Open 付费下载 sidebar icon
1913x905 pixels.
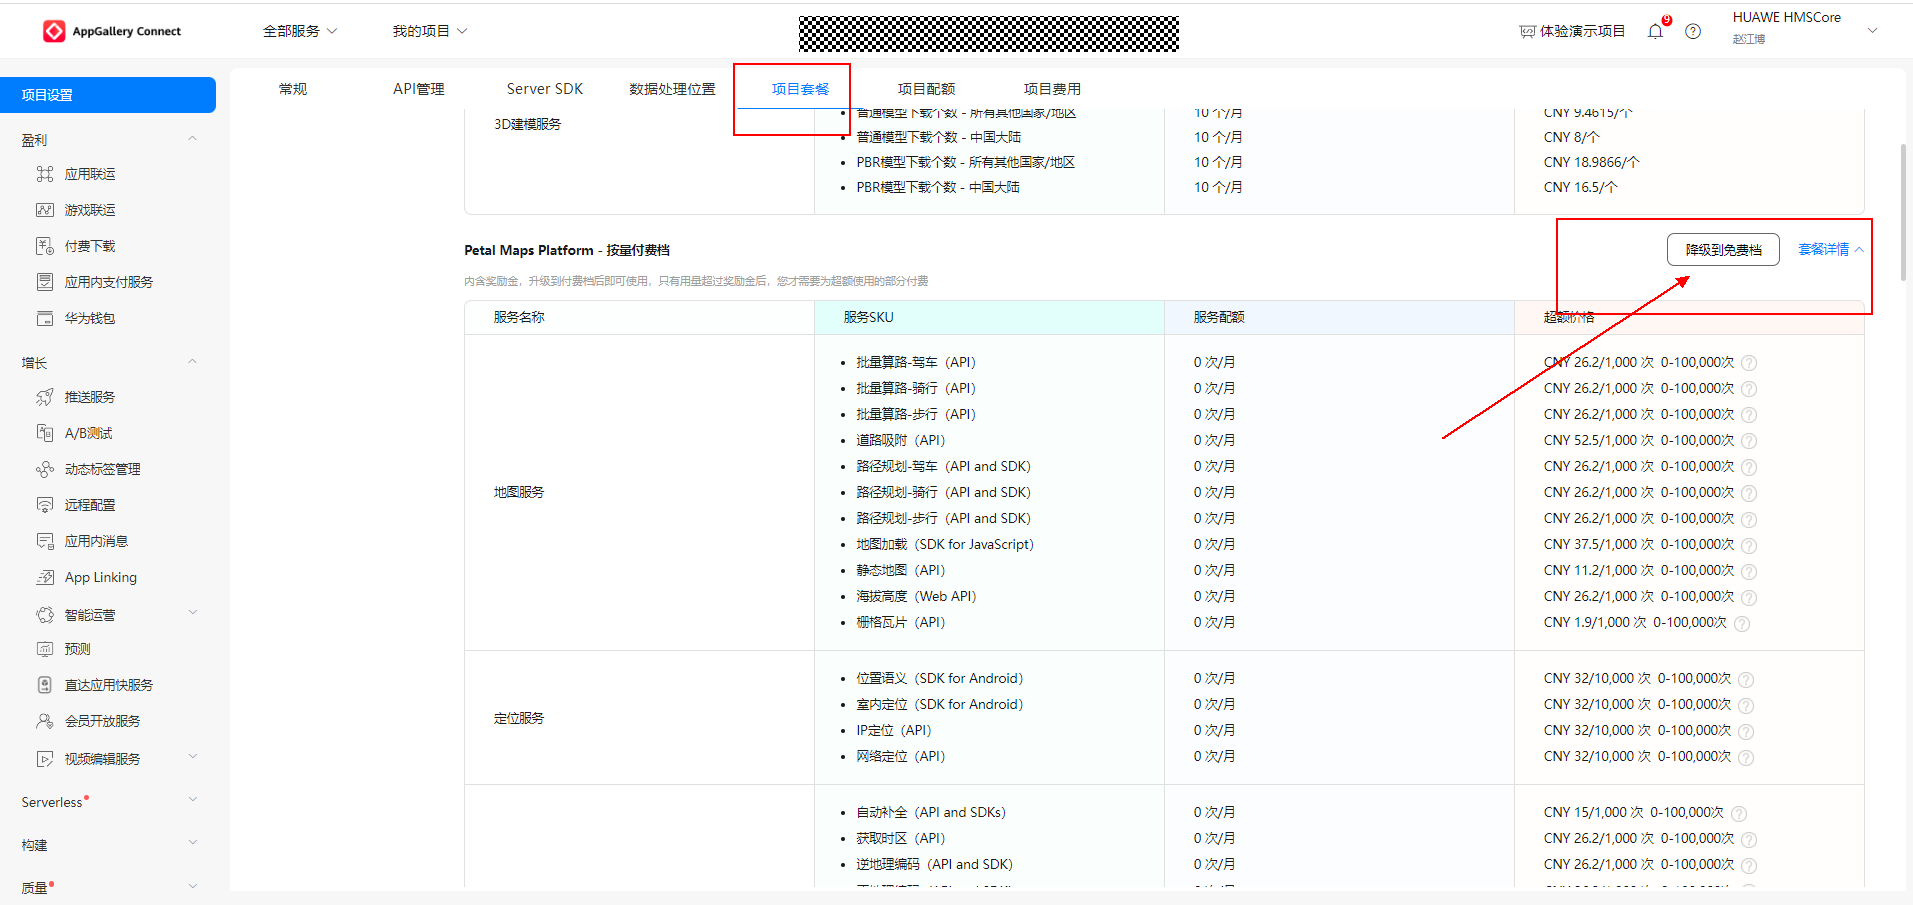coord(45,246)
